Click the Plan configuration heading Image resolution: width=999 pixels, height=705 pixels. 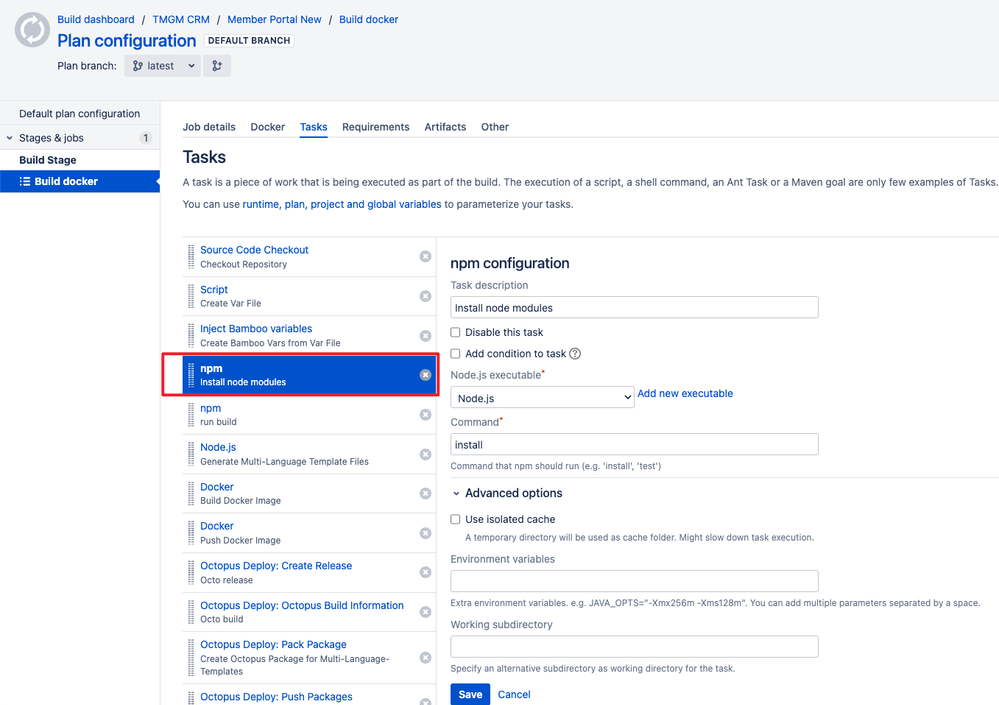coord(127,41)
